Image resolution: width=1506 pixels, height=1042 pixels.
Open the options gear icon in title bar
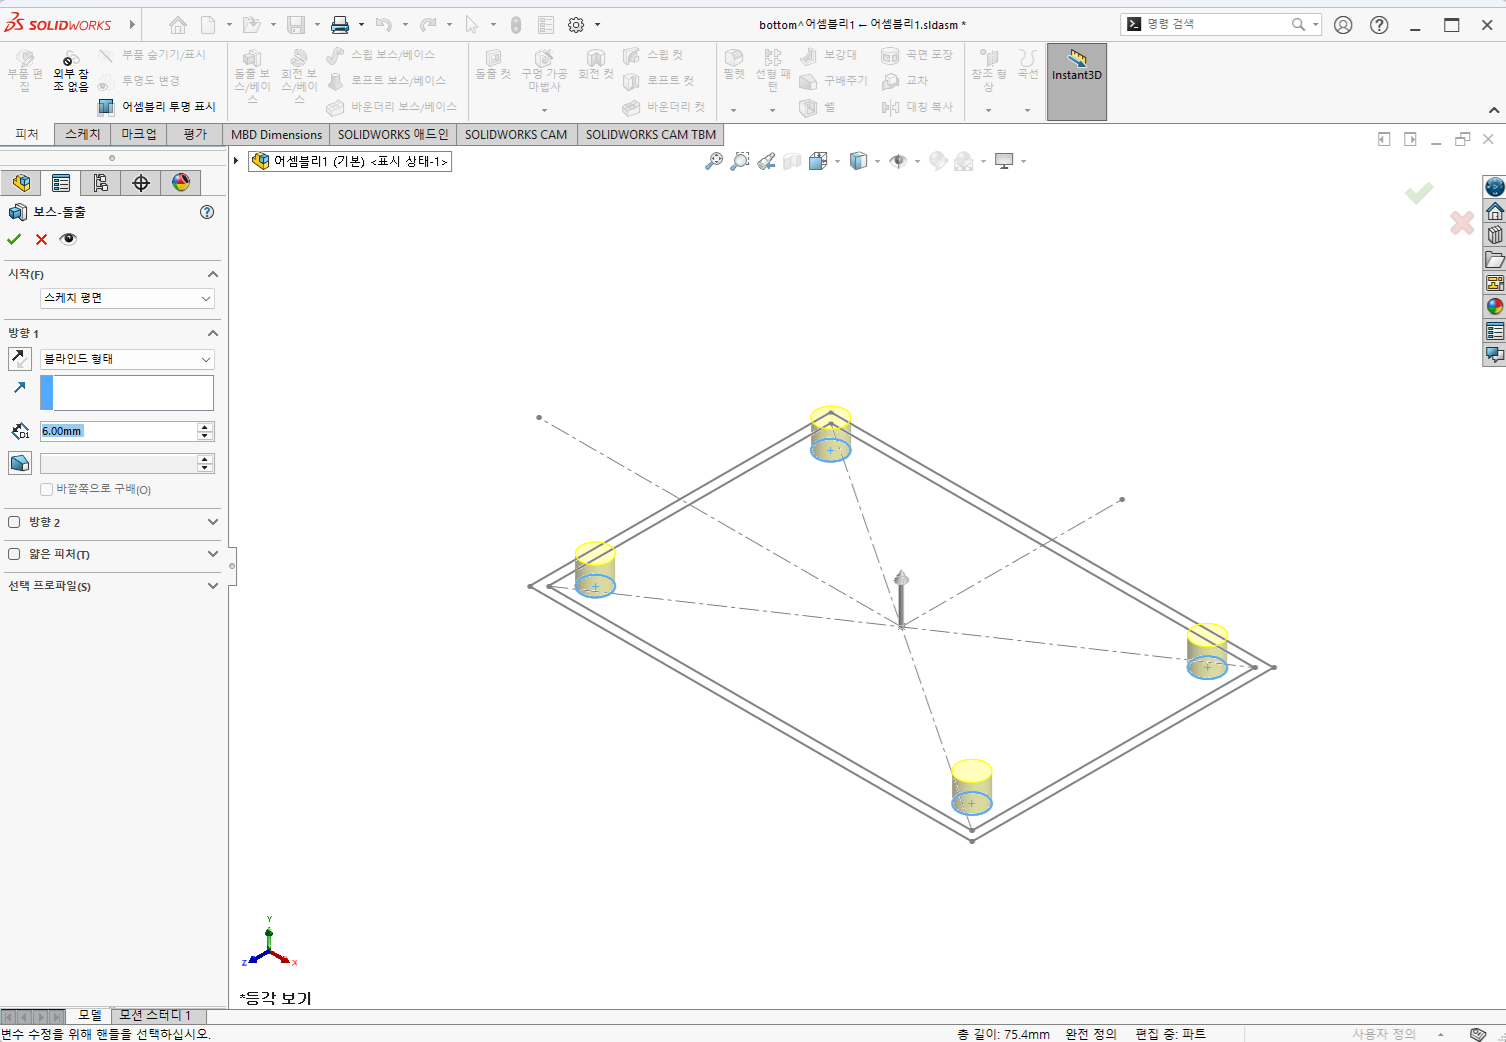tap(576, 25)
